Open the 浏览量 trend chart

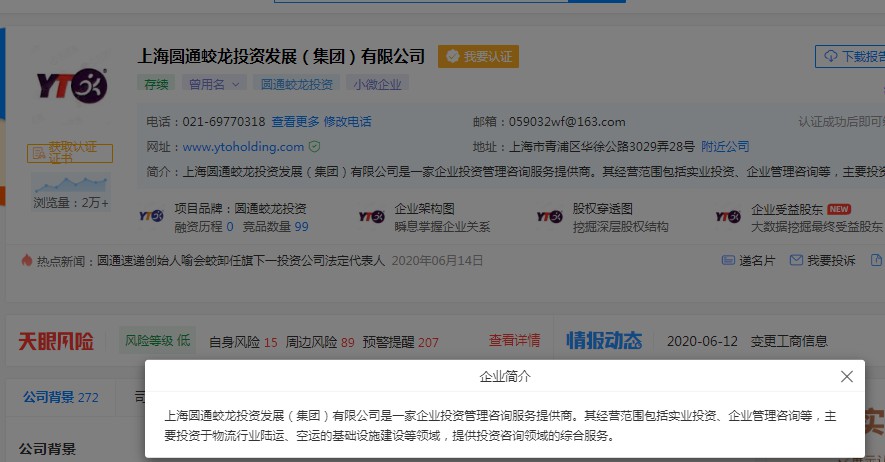tap(71, 185)
